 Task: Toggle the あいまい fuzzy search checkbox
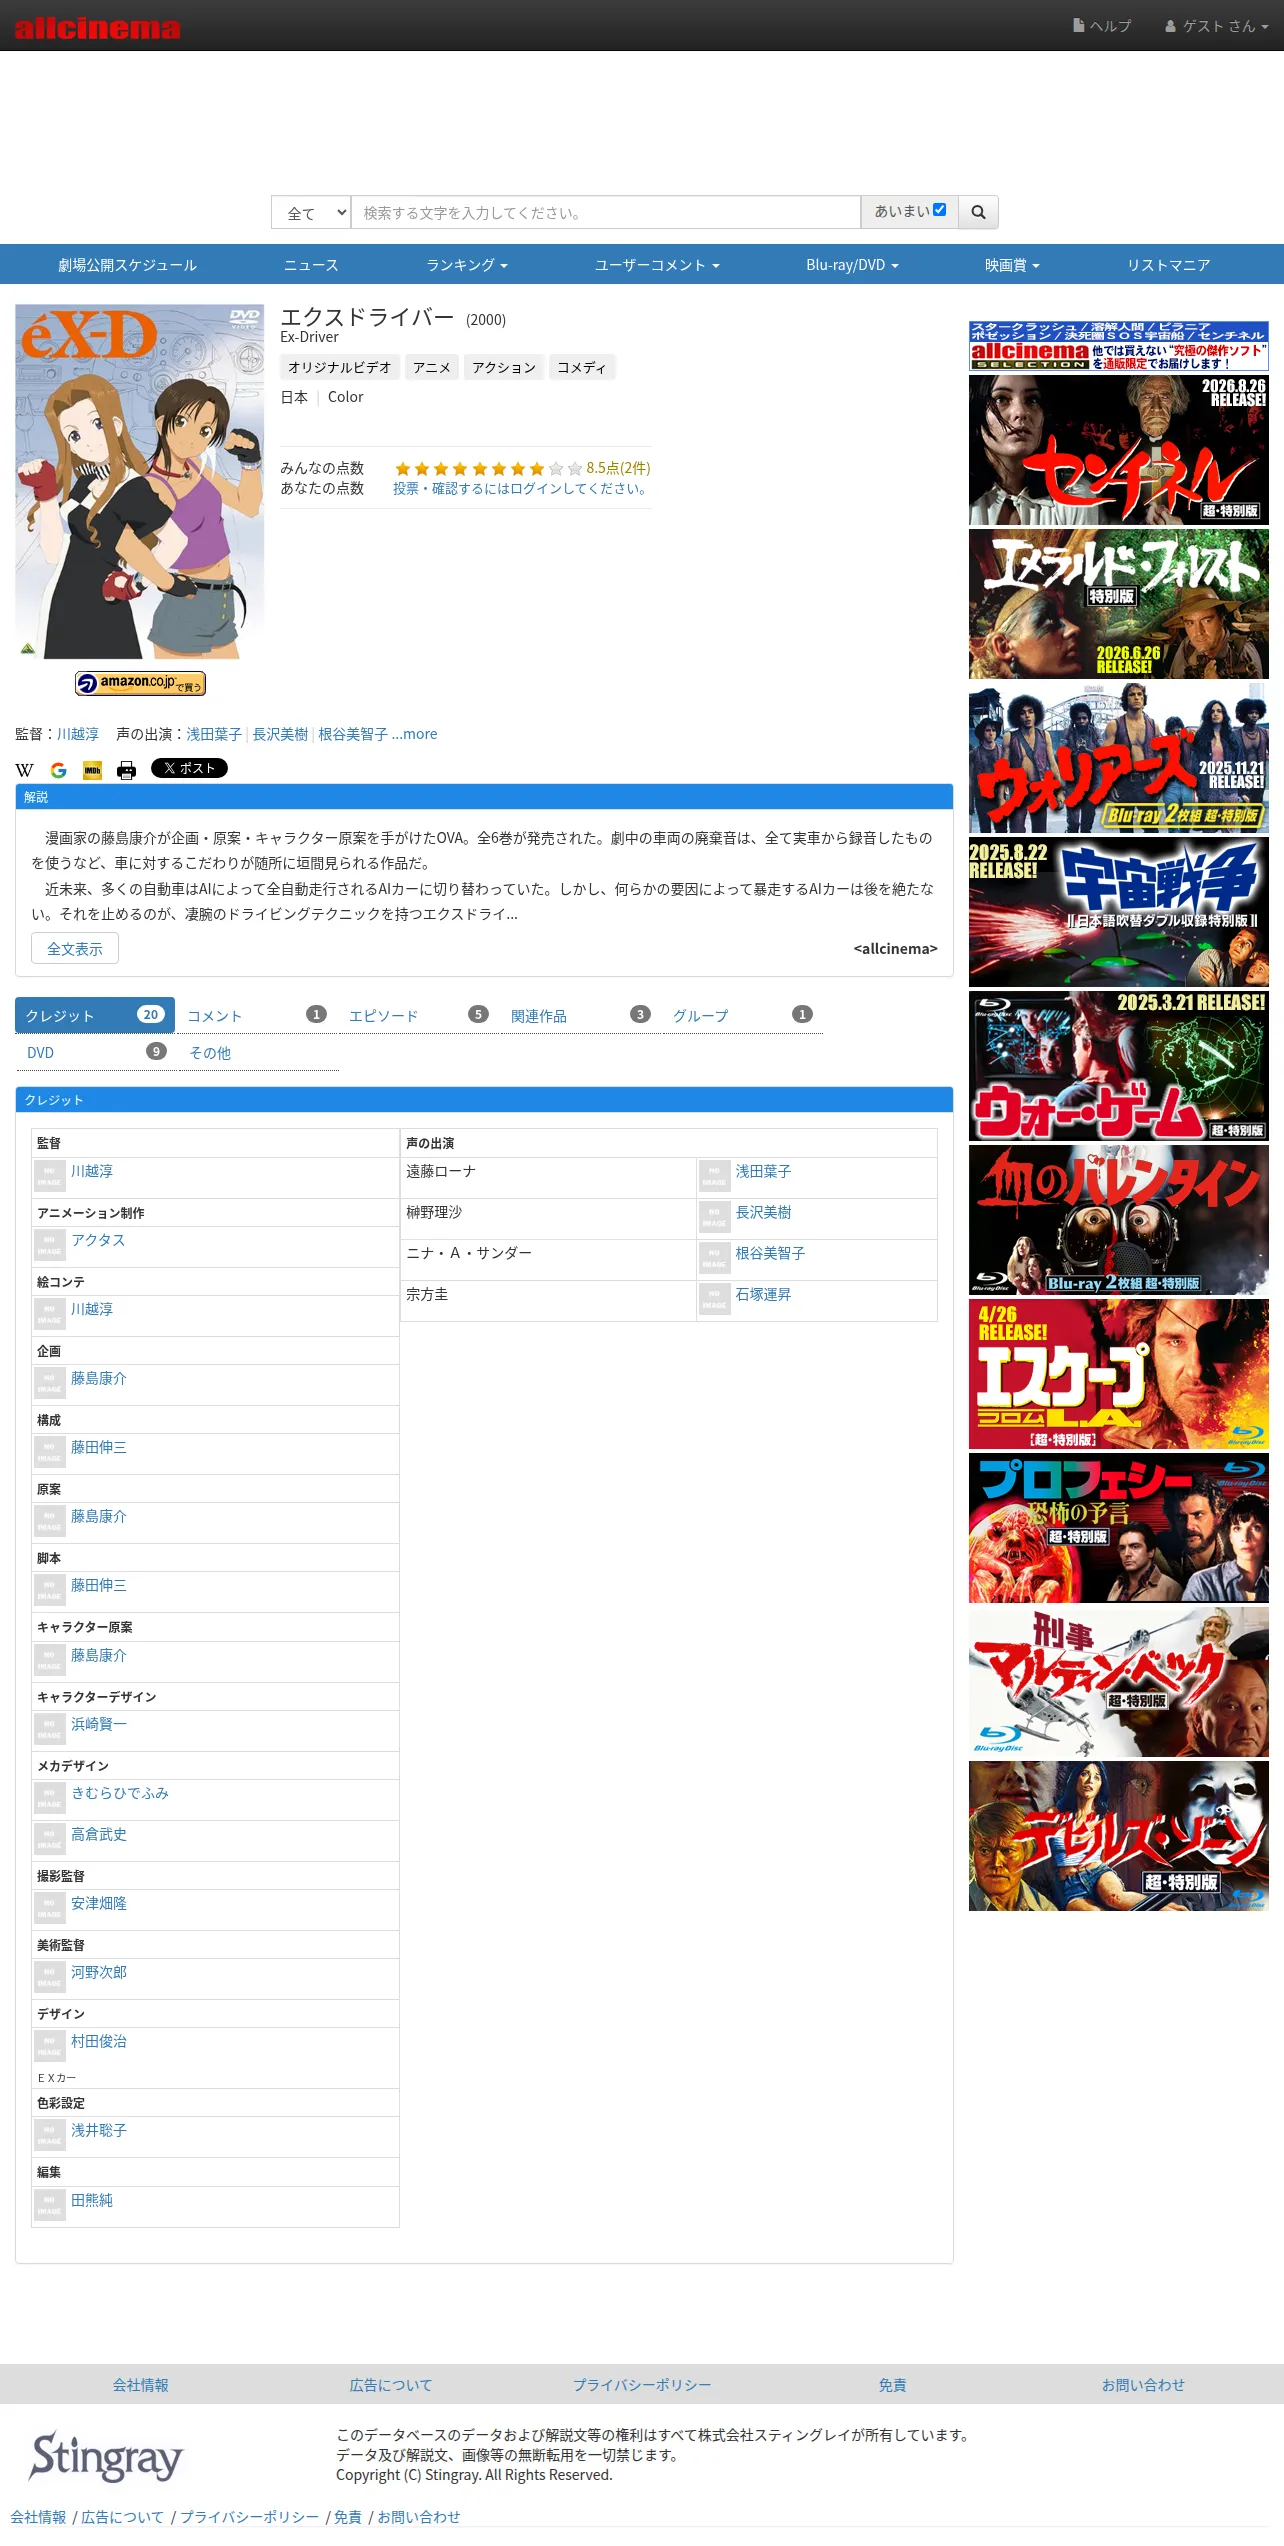click(x=939, y=210)
